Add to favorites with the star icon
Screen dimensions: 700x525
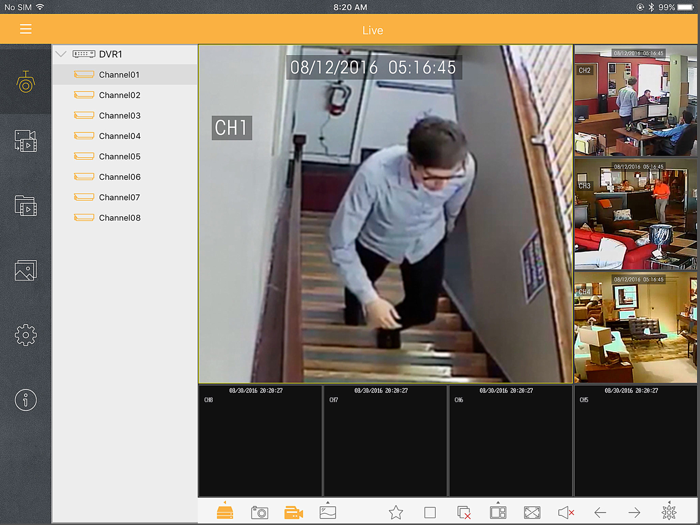point(396,512)
